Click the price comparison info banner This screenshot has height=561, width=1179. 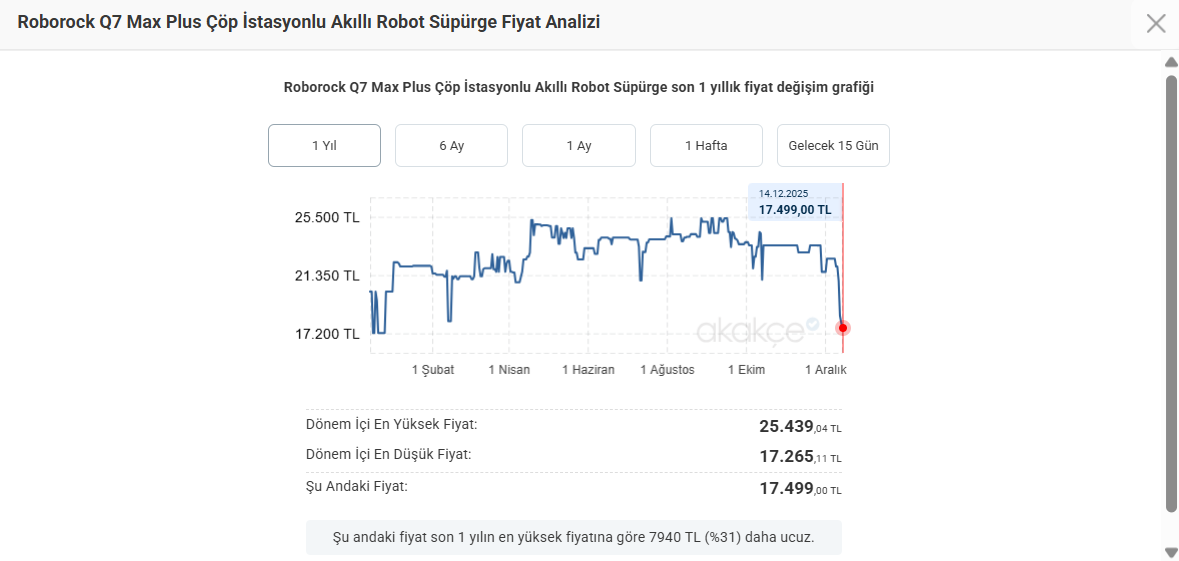coord(573,537)
